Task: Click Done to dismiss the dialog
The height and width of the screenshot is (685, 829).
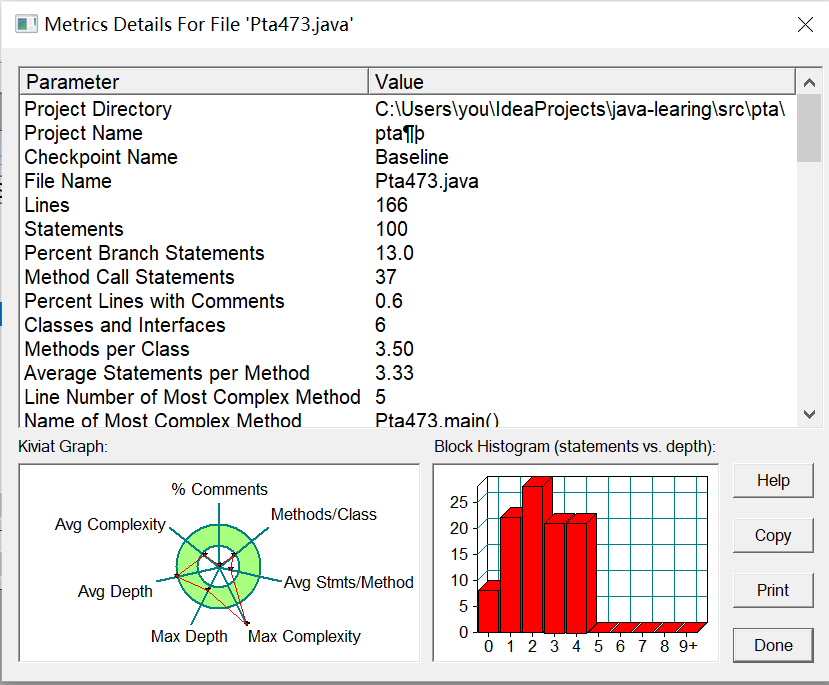Action: (772, 645)
